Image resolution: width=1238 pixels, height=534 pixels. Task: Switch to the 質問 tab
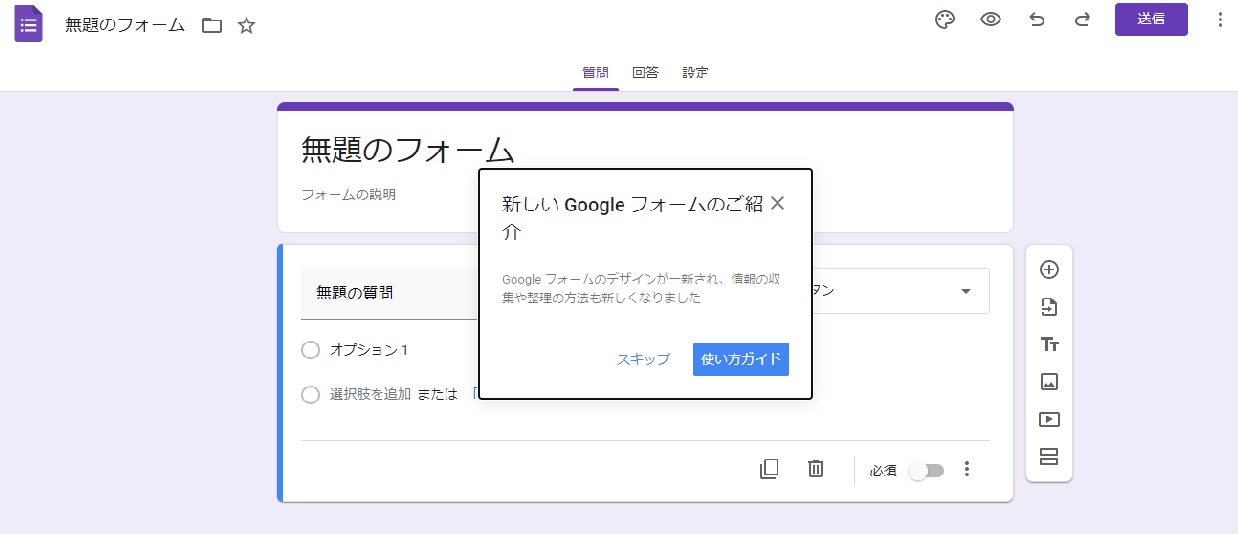point(596,73)
